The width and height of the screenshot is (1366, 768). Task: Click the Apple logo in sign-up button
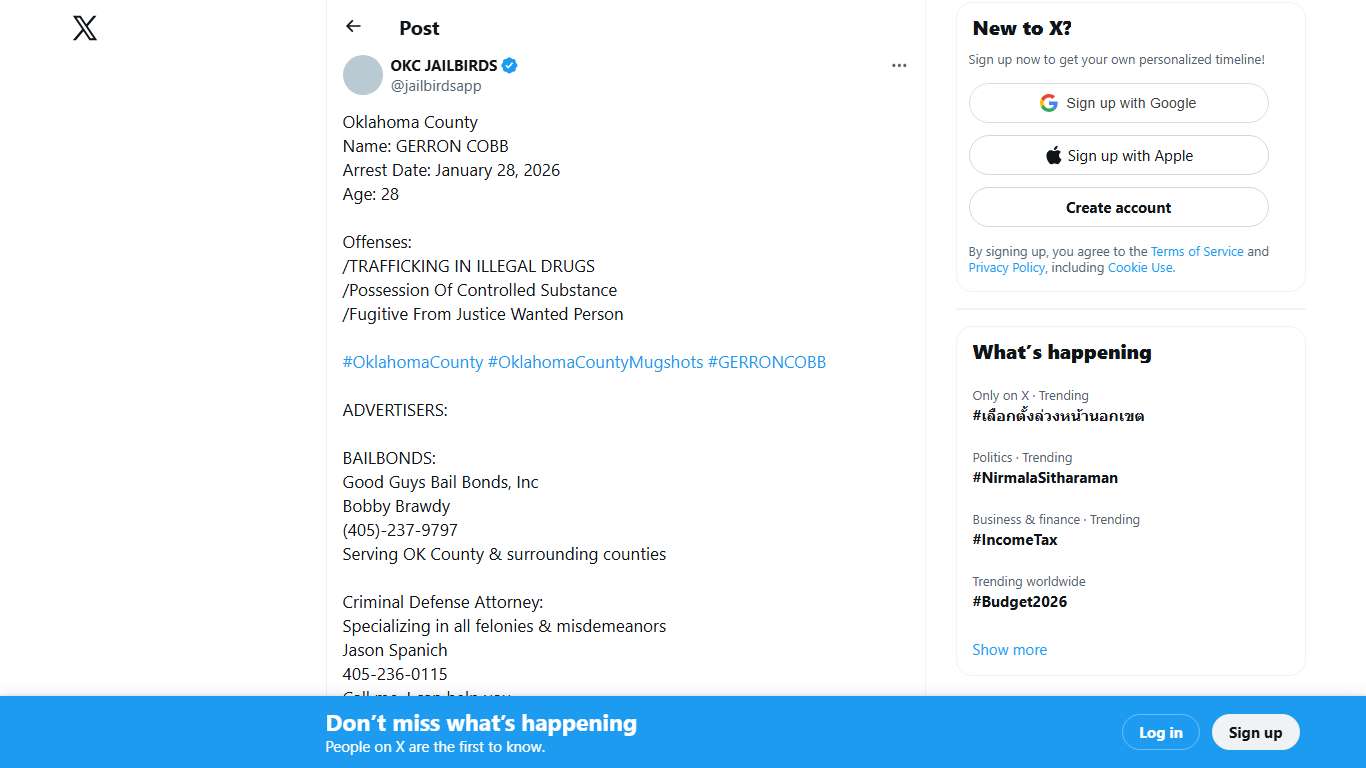1054,156
